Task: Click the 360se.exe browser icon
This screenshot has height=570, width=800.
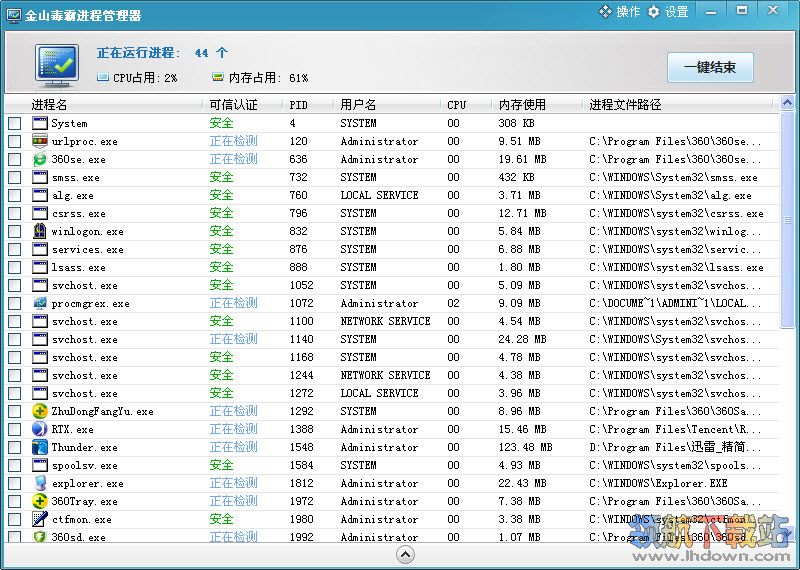Action: [39, 159]
